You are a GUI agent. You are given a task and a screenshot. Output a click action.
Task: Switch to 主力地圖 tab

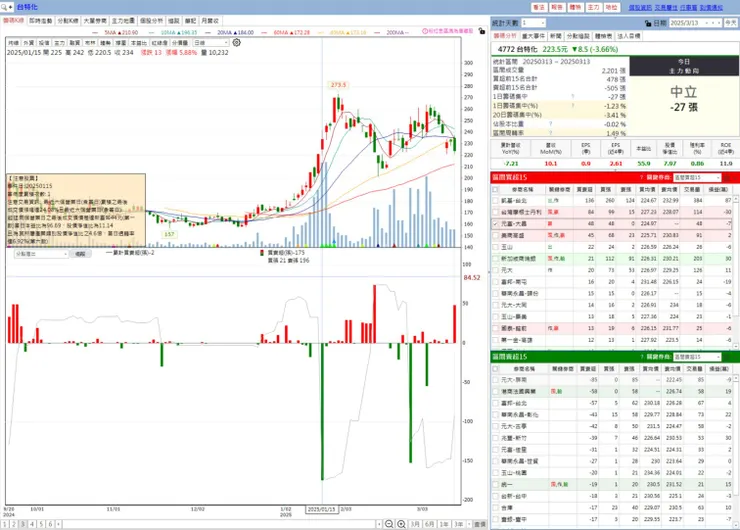coord(123,21)
